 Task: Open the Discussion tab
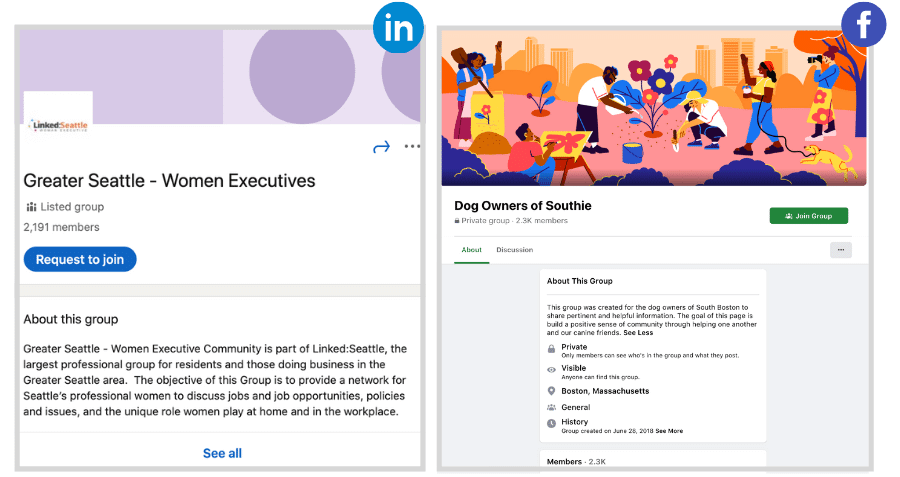(x=514, y=250)
